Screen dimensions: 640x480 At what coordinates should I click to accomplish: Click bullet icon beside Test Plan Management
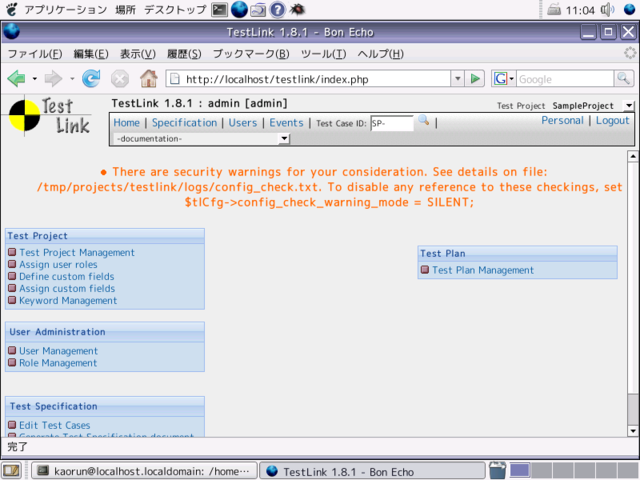(425, 270)
